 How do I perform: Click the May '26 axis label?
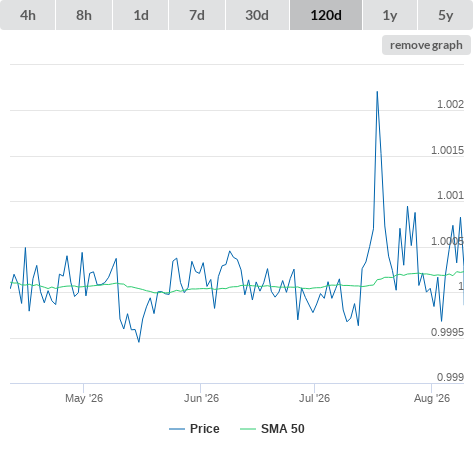(x=84, y=398)
